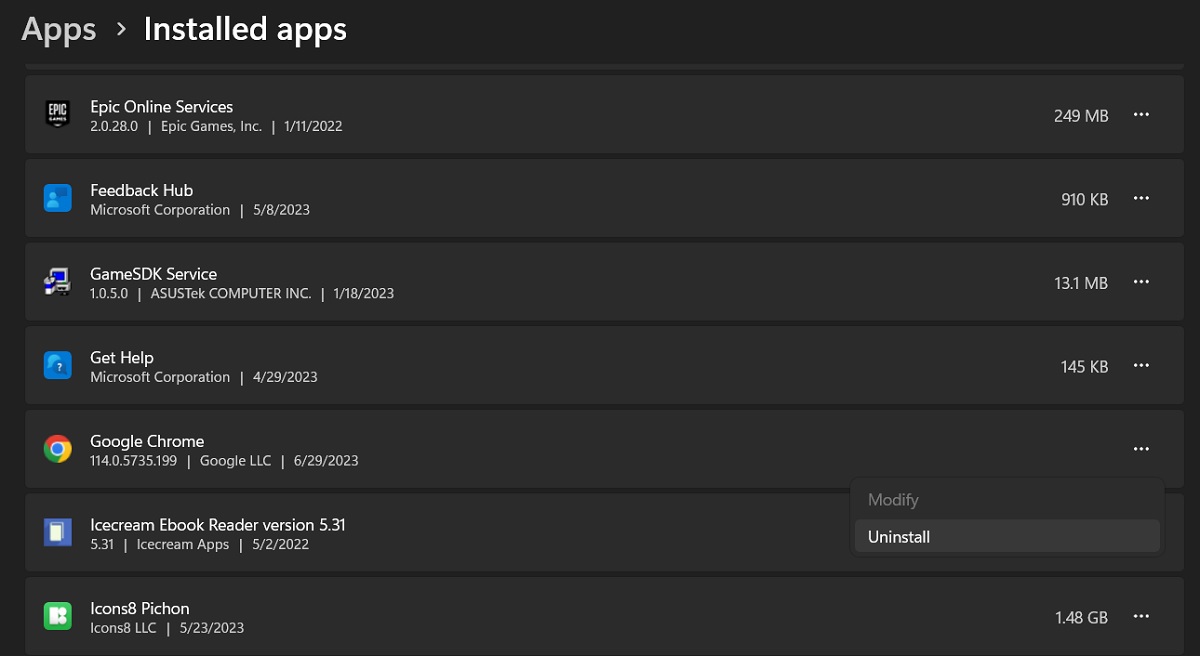
Task: Open more options for Icons8 Pichon
Action: 1141,616
